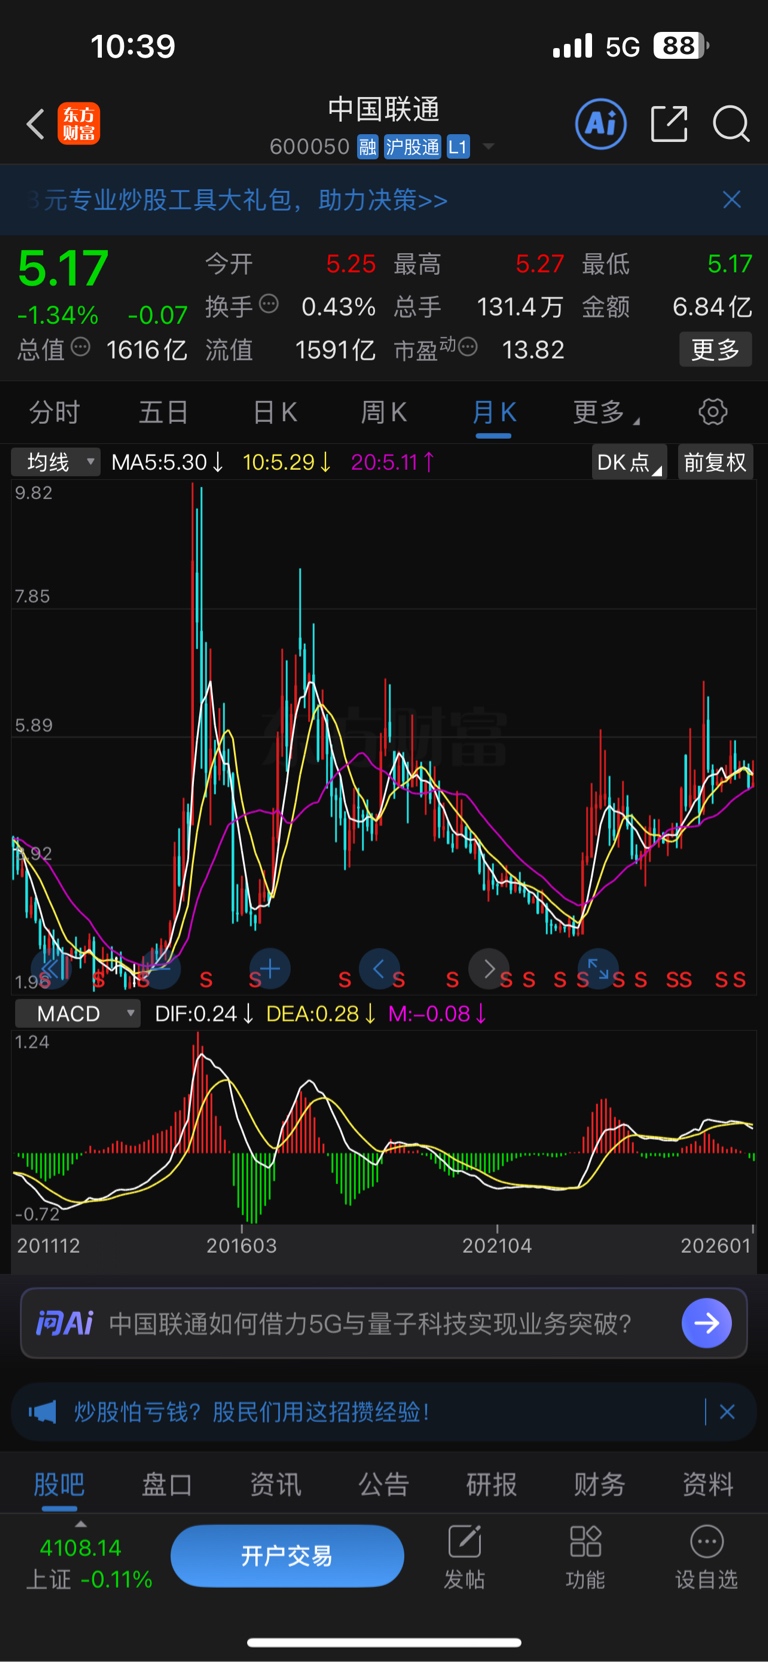768x1662 pixels.
Task: Tap the 202104 date axis marker
Action: click(497, 1245)
